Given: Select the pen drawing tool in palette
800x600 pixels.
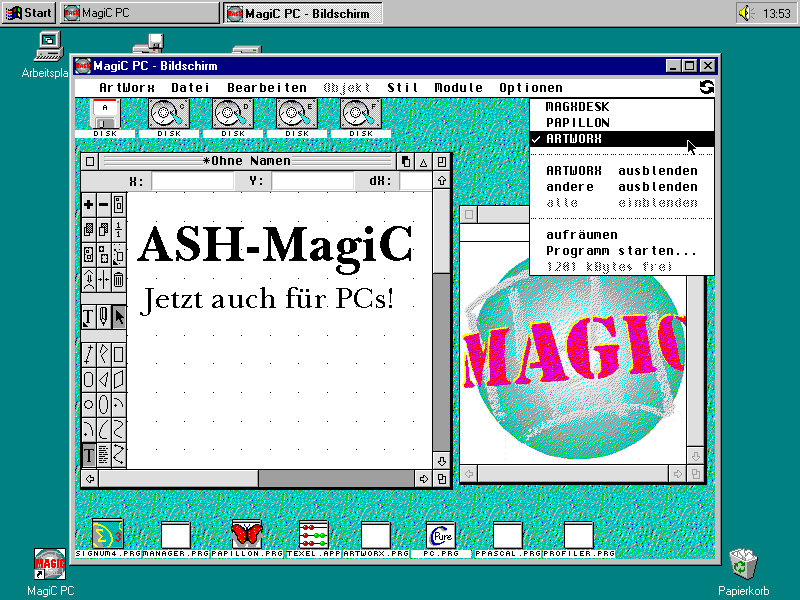Looking at the screenshot, I should tap(104, 317).
